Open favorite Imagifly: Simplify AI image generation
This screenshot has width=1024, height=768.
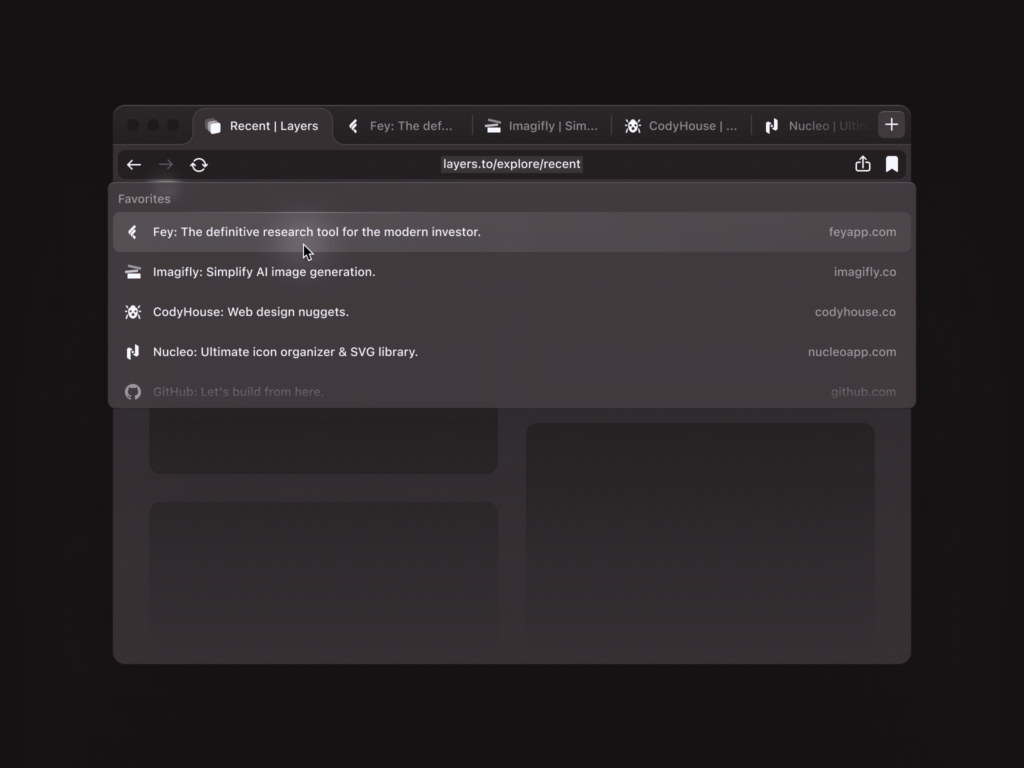512,272
